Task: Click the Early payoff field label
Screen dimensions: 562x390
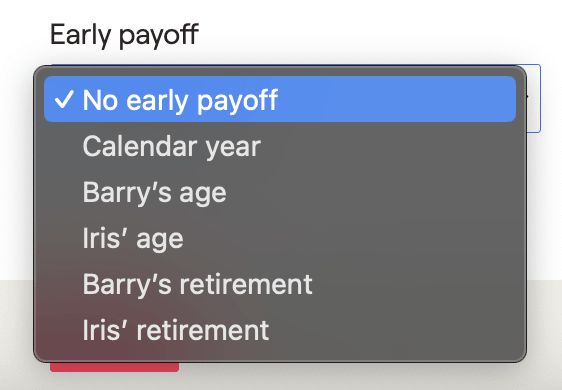Action: point(124,35)
